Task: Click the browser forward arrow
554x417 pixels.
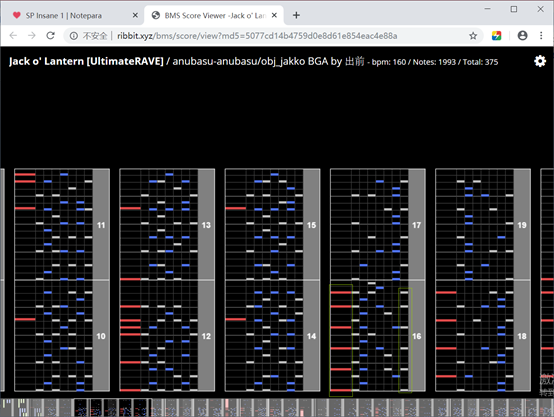Action: pos(32,36)
